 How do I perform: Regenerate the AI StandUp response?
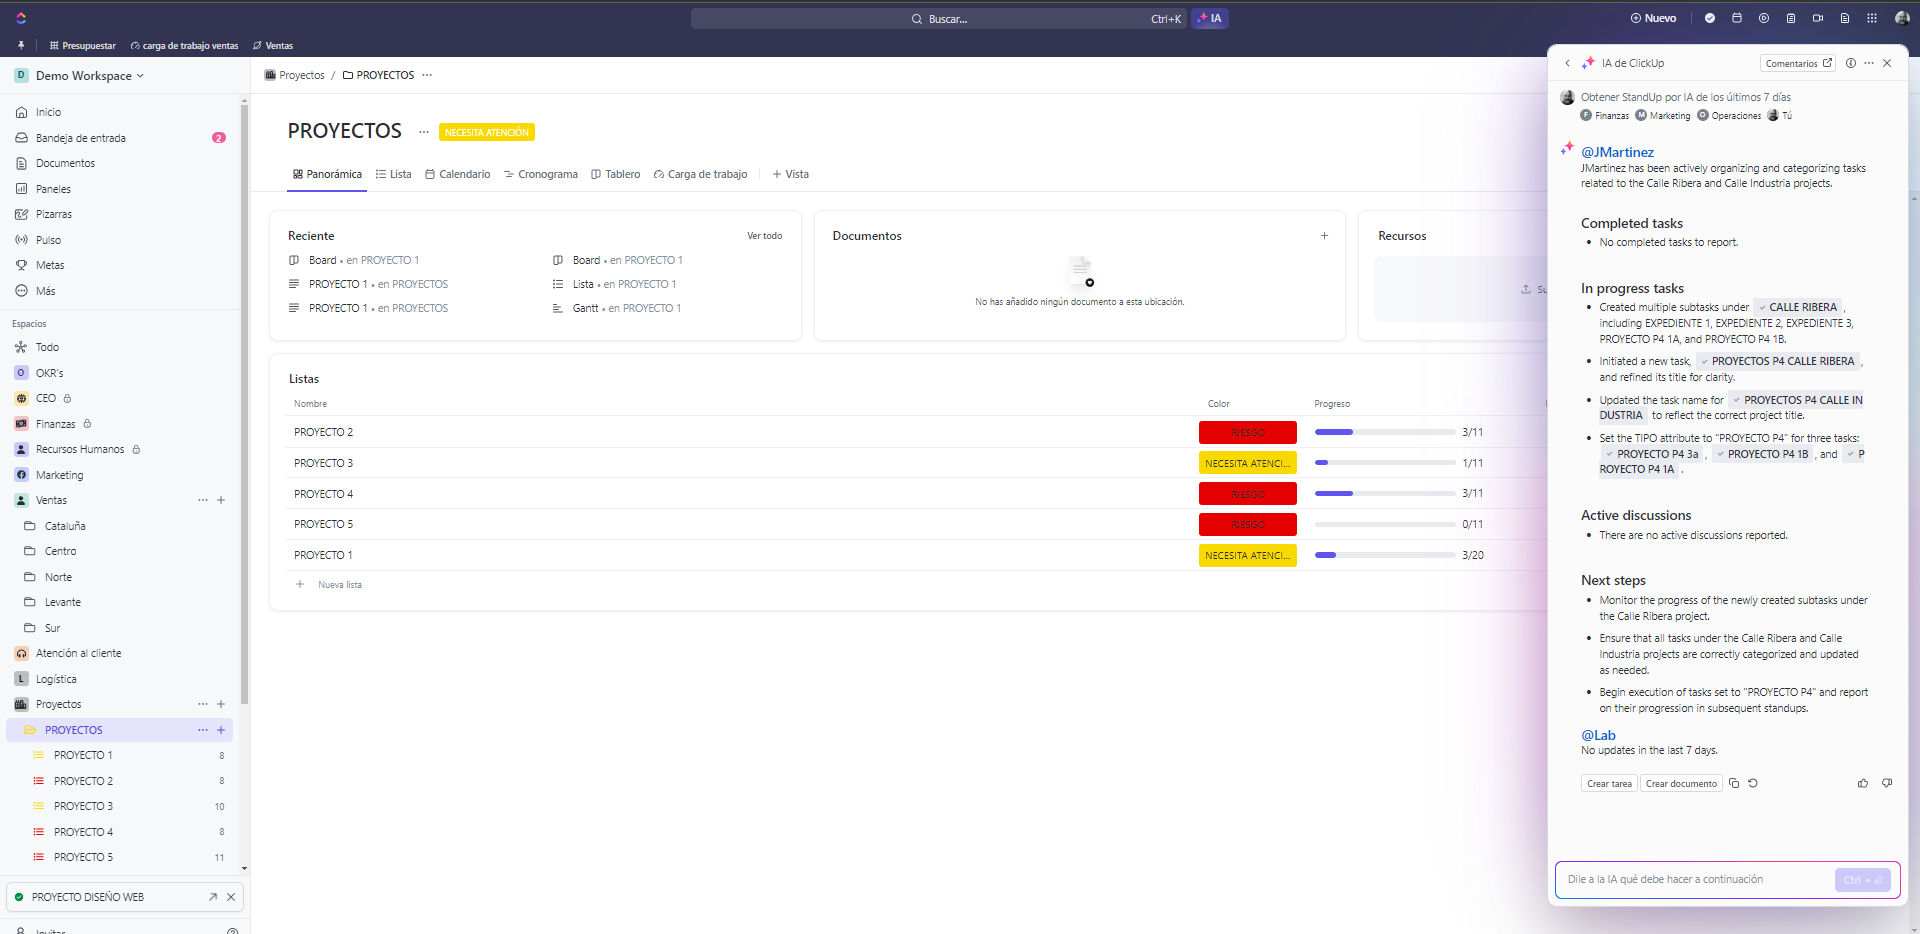click(1753, 784)
